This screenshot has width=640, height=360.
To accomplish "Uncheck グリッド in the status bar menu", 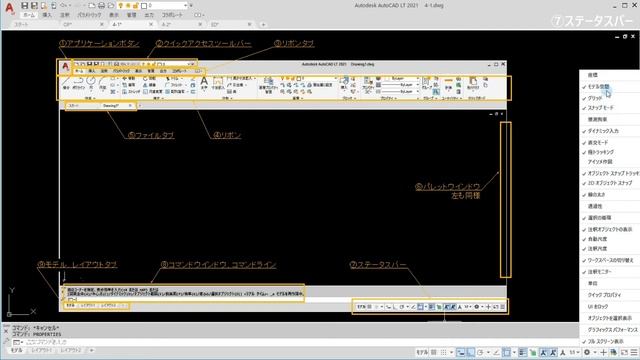I will pos(595,98).
